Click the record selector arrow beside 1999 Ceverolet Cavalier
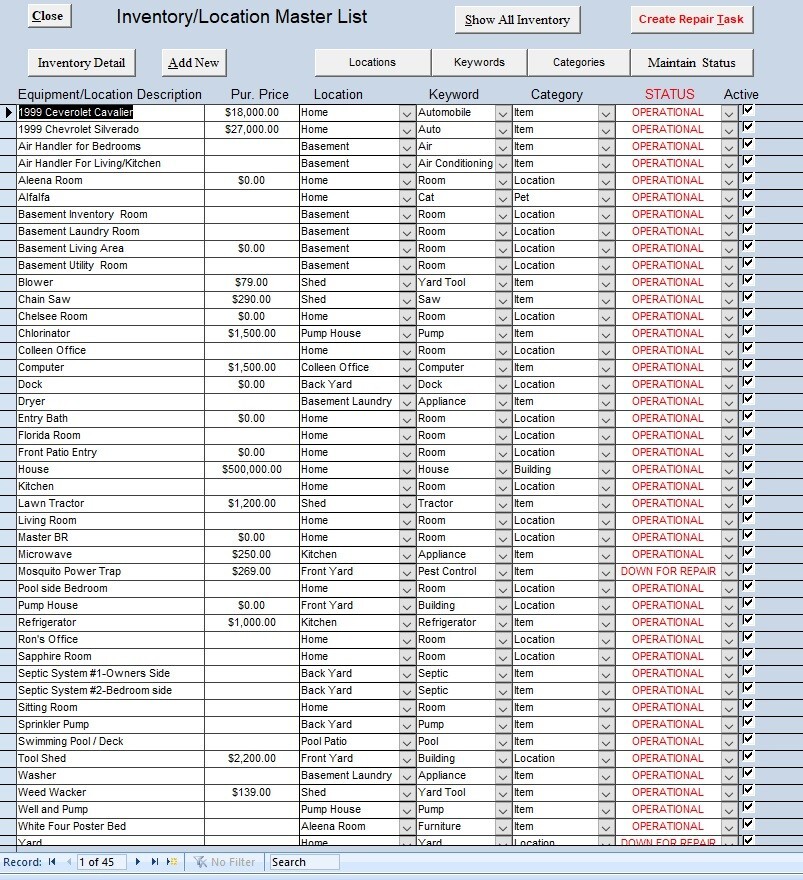803x880 pixels. [11, 112]
